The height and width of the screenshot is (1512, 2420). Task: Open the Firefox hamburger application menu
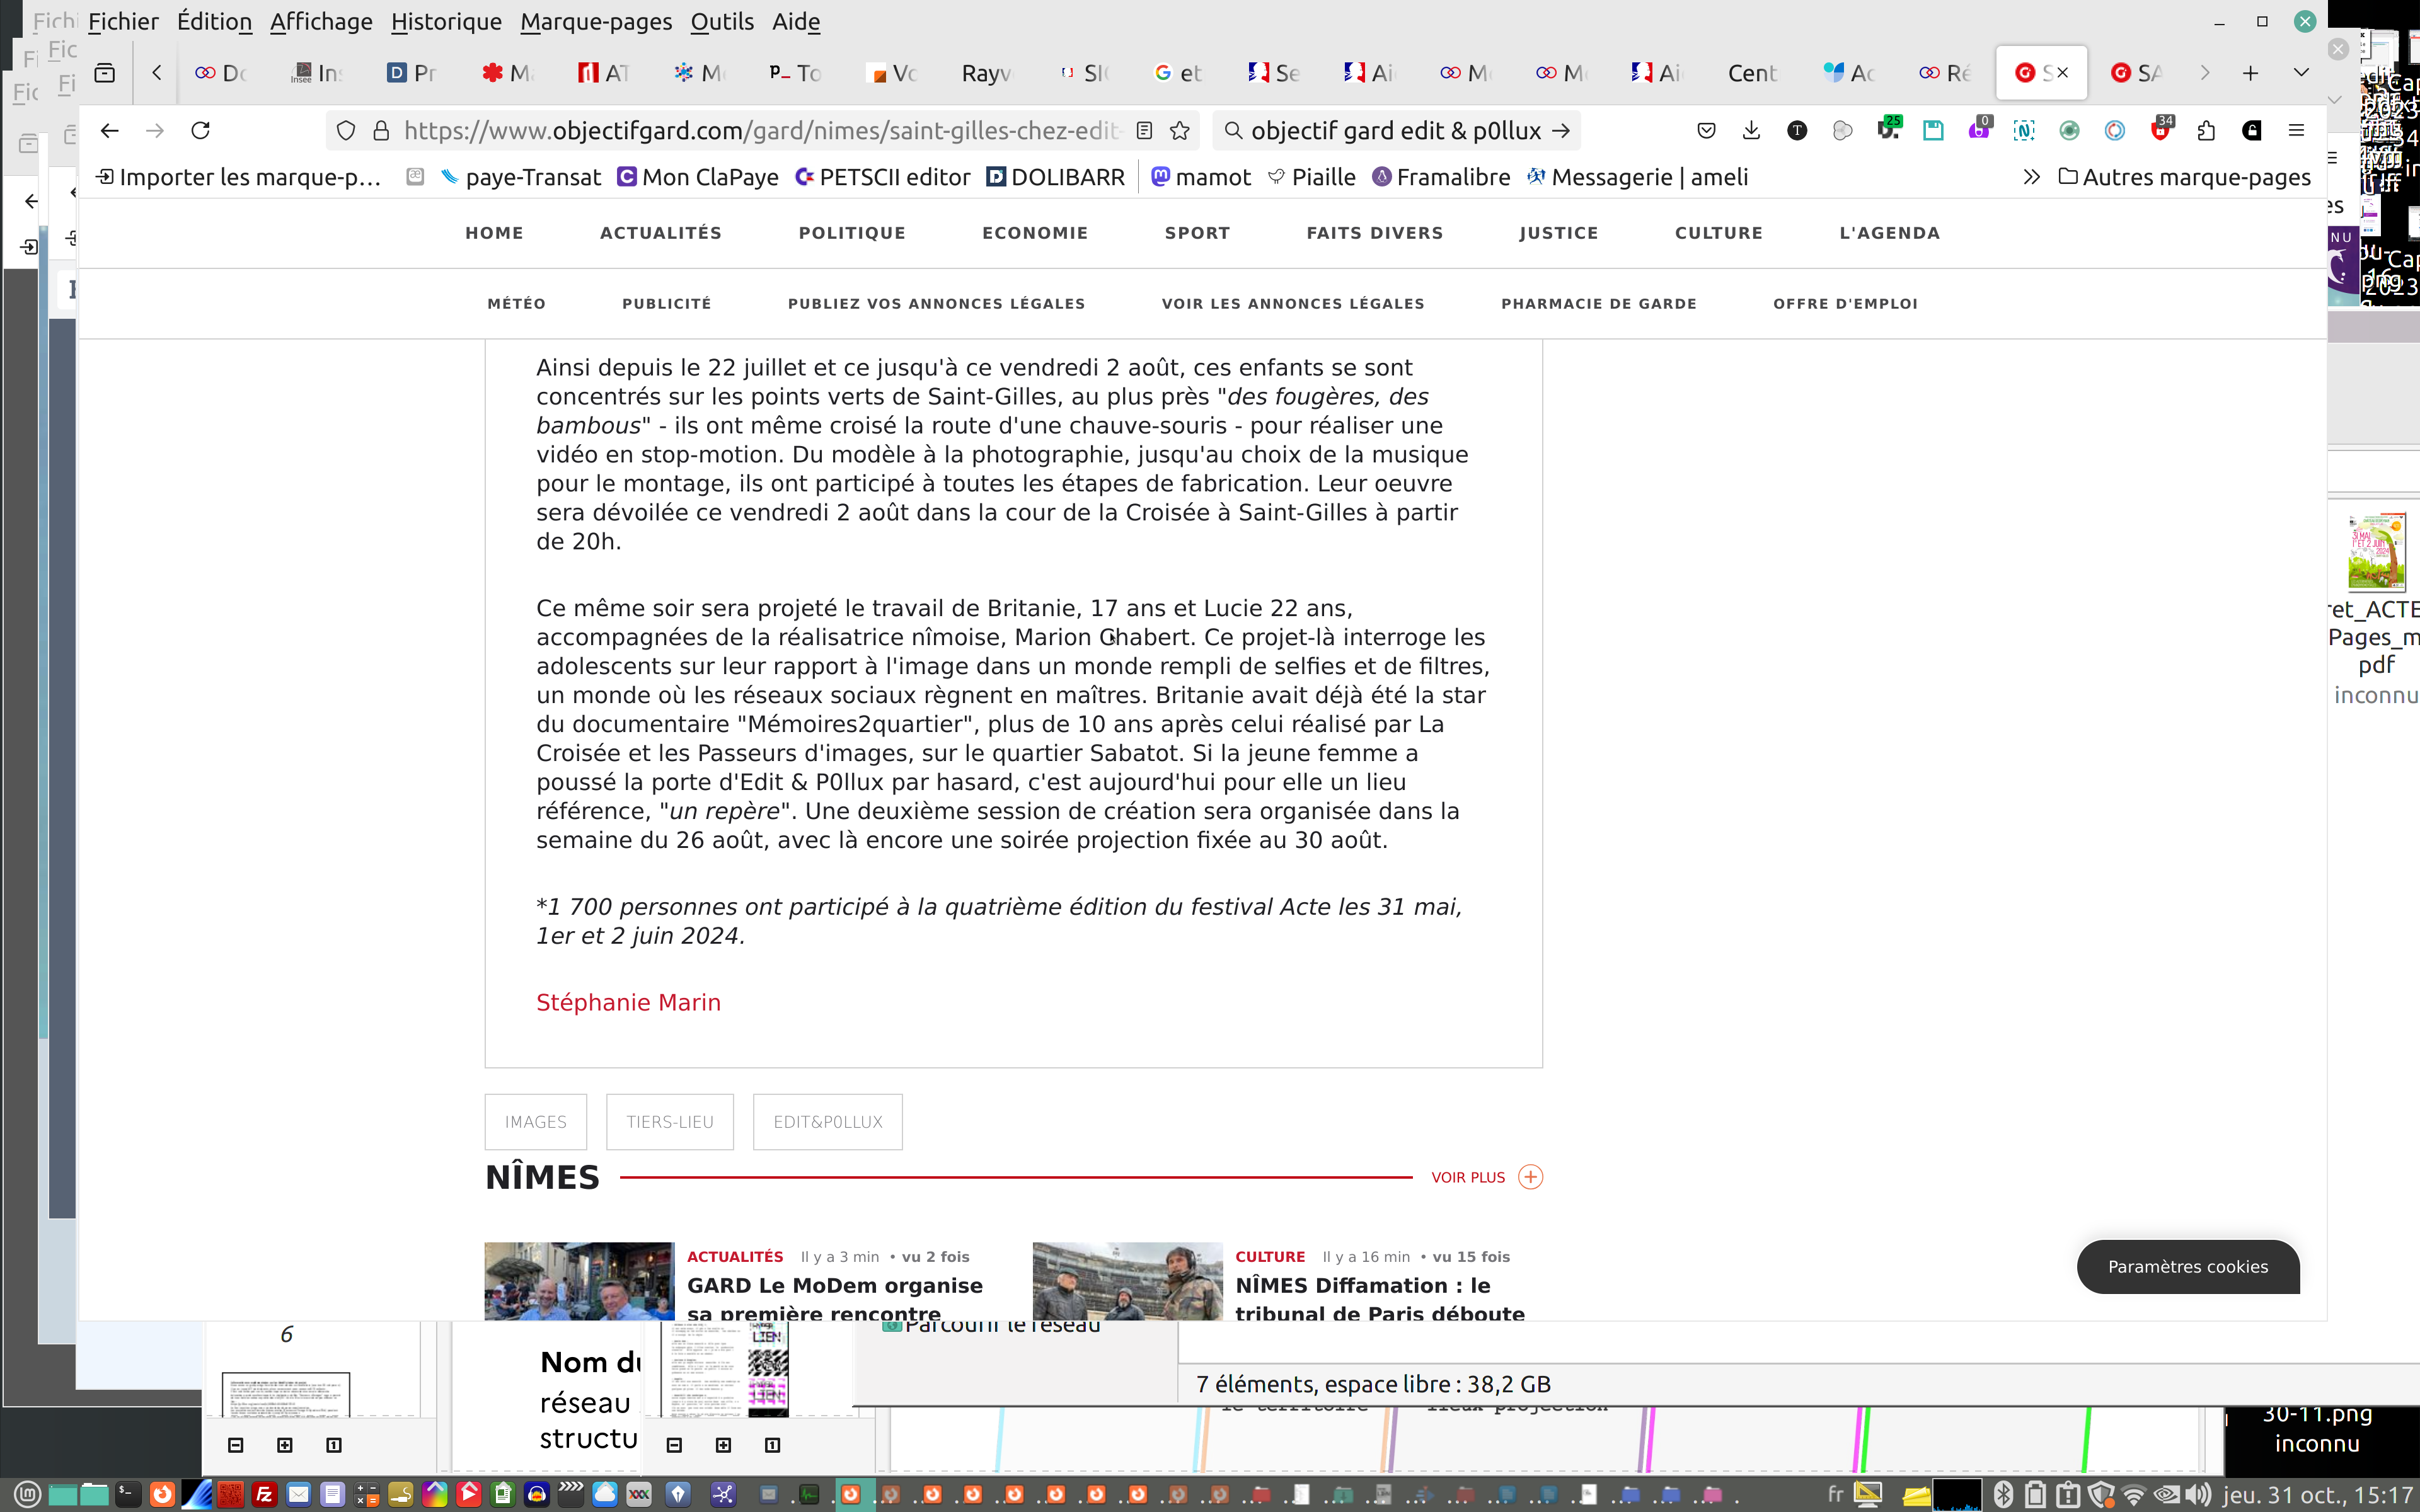pyautogui.click(x=2296, y=131)
